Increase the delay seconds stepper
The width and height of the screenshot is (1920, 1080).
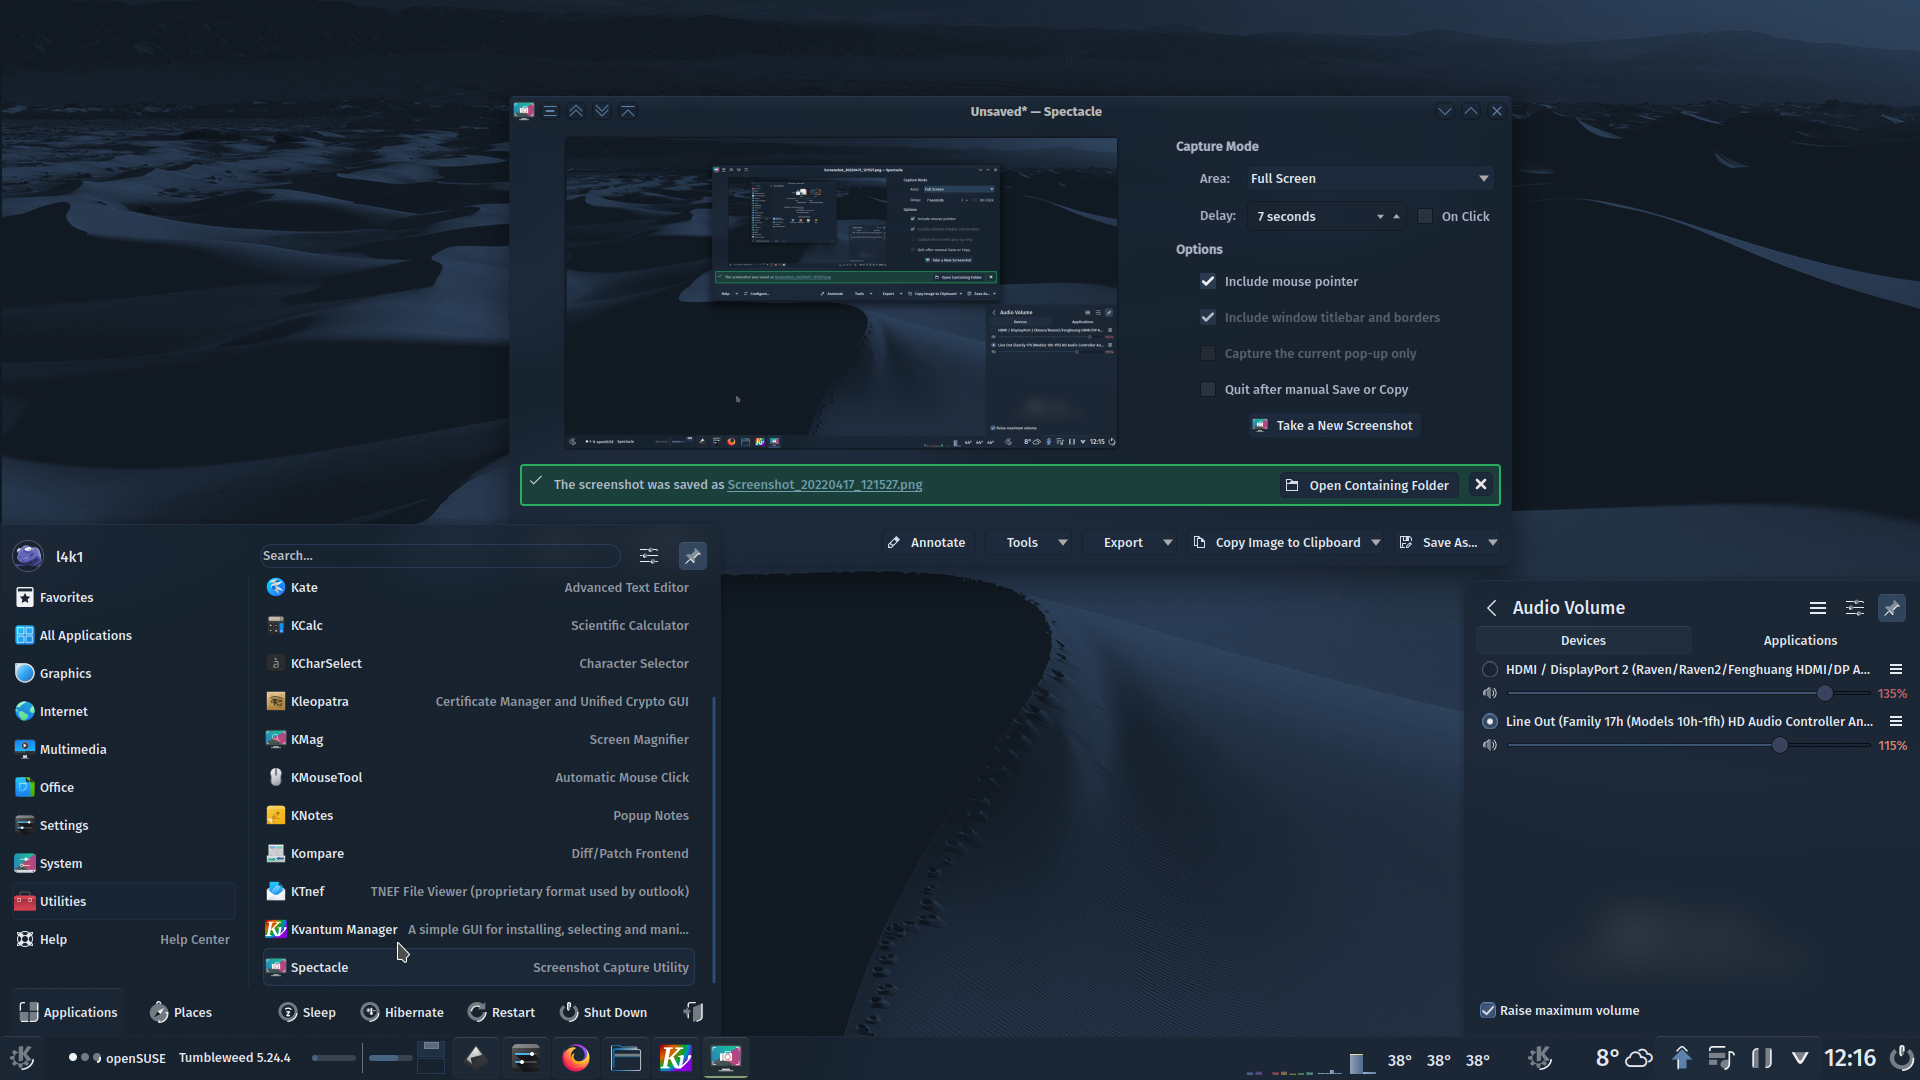point(1396,216)
